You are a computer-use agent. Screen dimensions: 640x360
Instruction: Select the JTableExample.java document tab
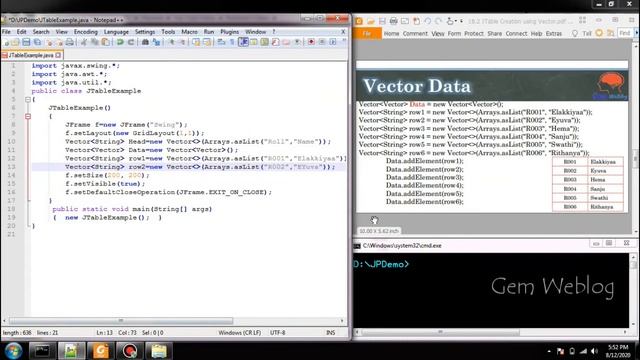point(31,55)
